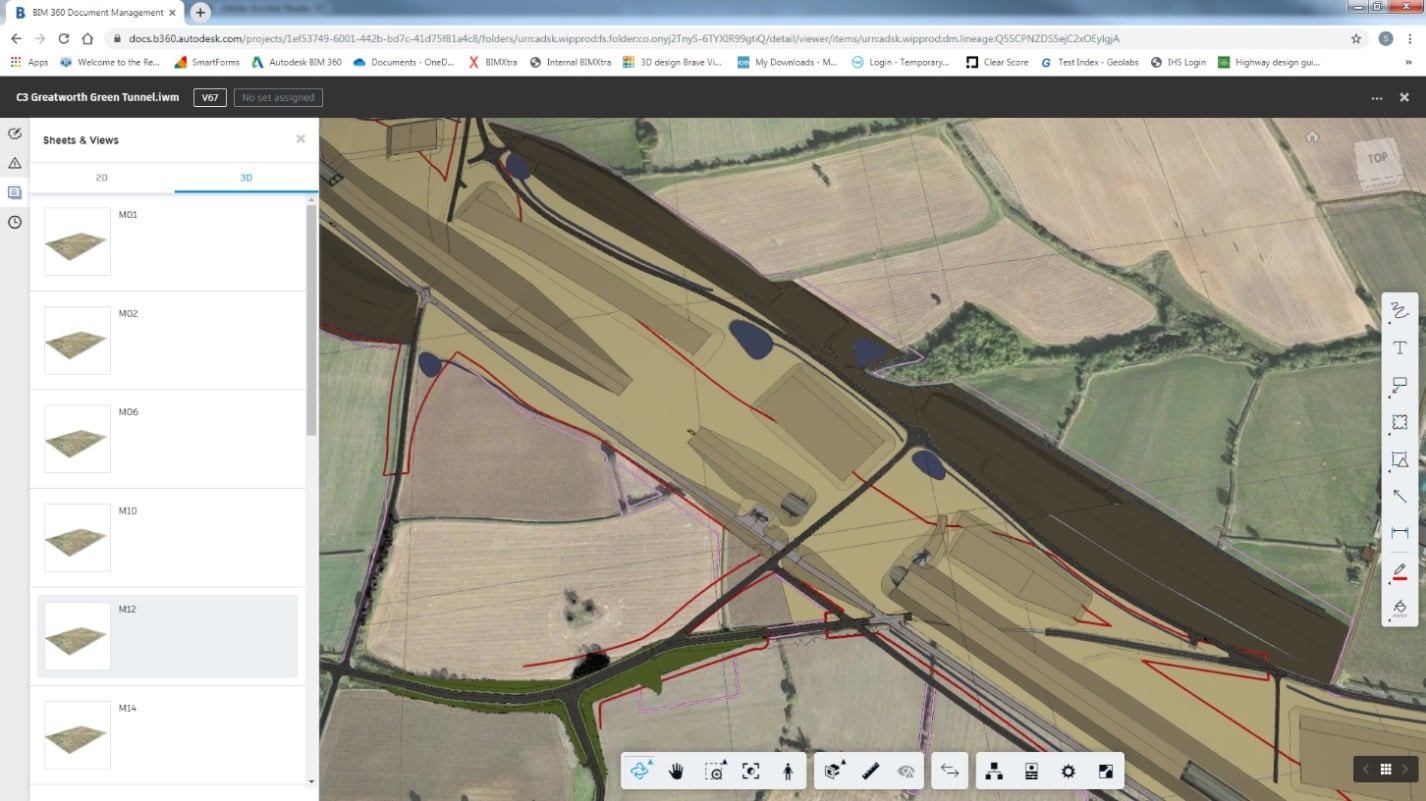This screenshot has height=801, width=1426.
Task: Open the more options ellipsis menu
Action: (1377, 98)
